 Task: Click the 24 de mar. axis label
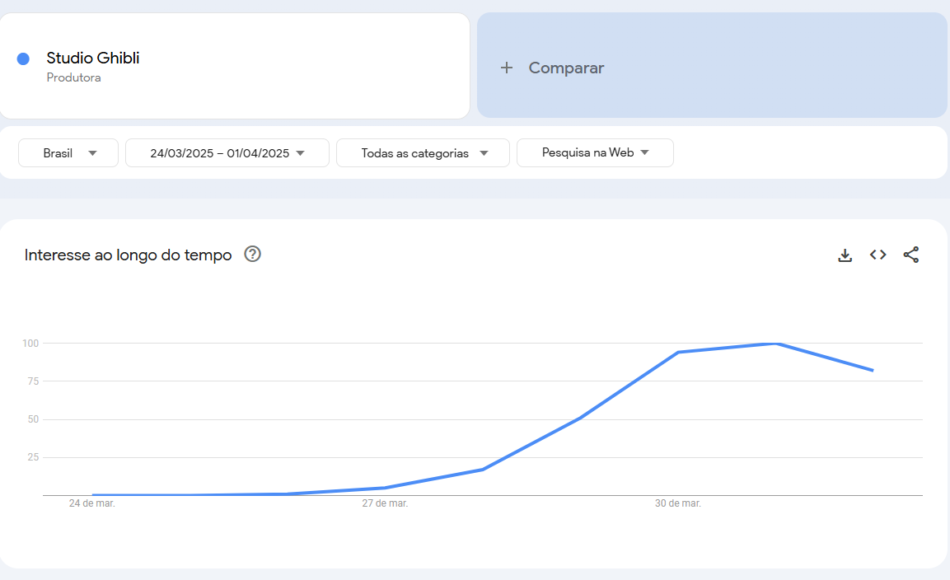coord(92,504)
